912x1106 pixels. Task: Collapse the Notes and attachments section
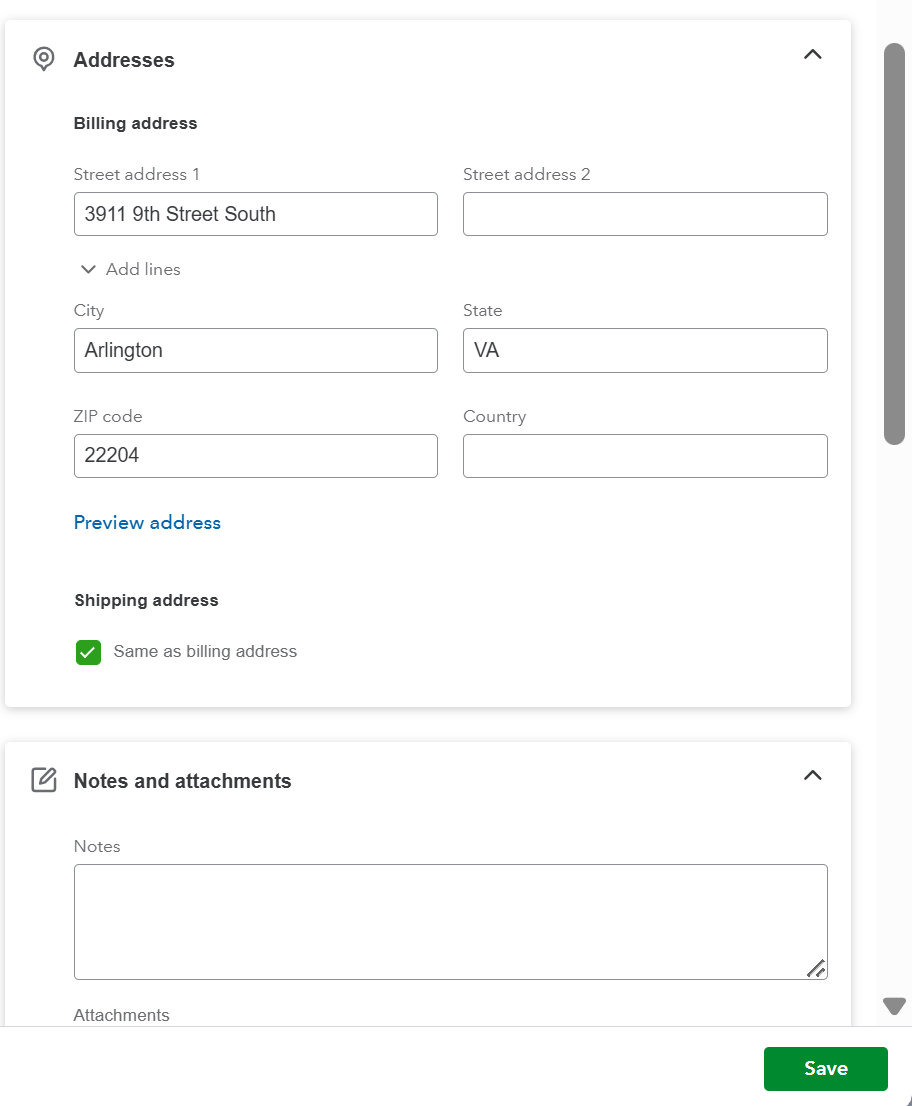click(x=813, y=775)
